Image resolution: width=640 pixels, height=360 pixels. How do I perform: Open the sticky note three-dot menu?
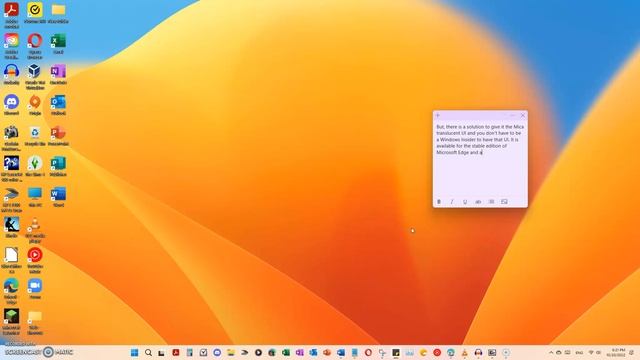tap(513, 116)
